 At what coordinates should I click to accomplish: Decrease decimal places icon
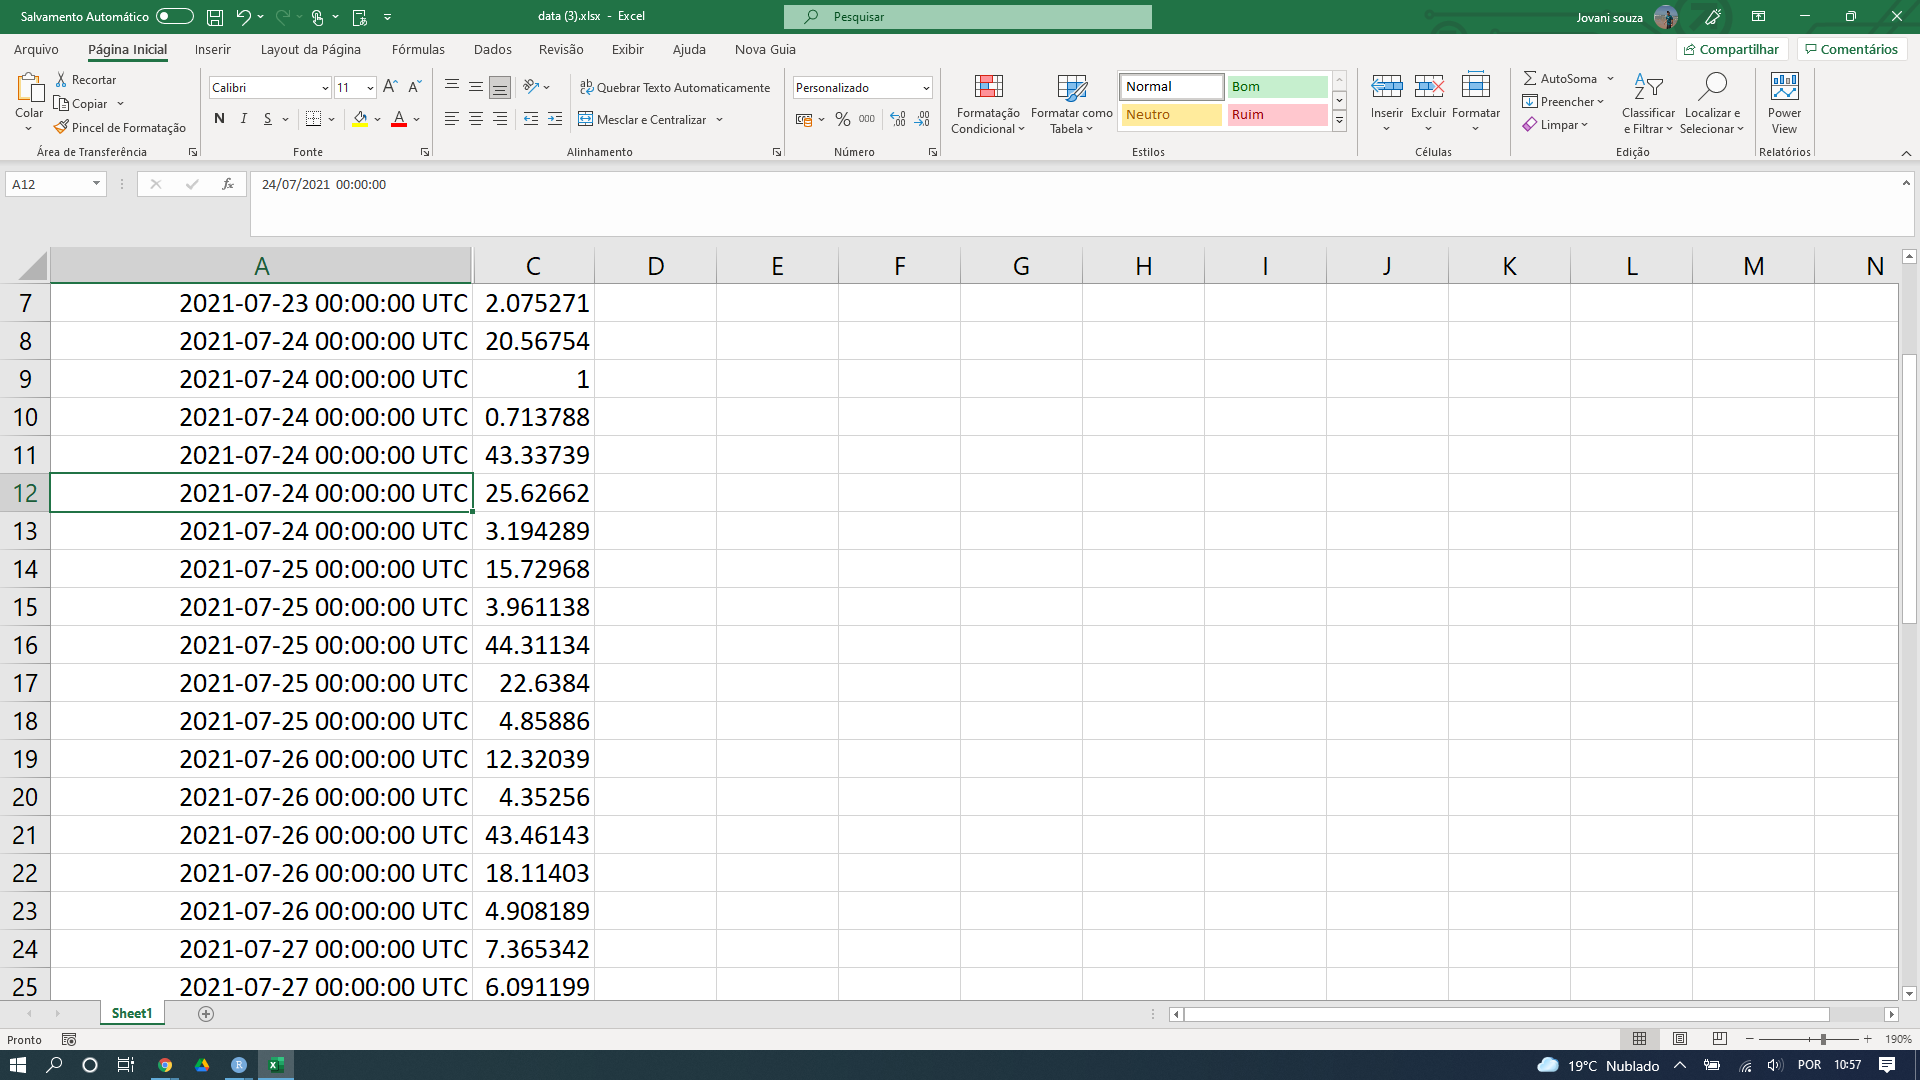922,119
